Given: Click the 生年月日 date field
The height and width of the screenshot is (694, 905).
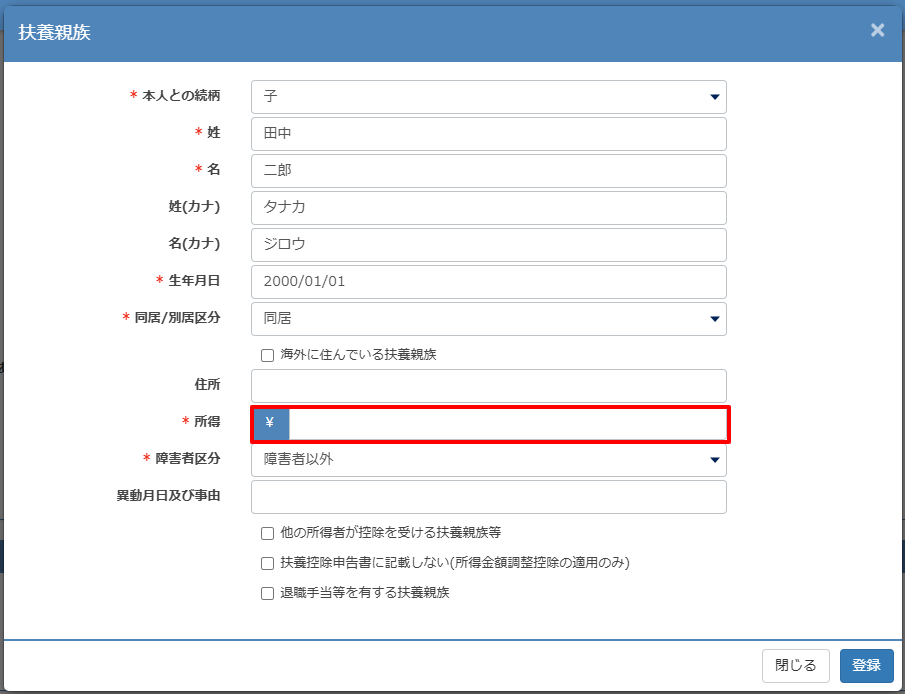Looking at the screenshot, I should 488,282.
